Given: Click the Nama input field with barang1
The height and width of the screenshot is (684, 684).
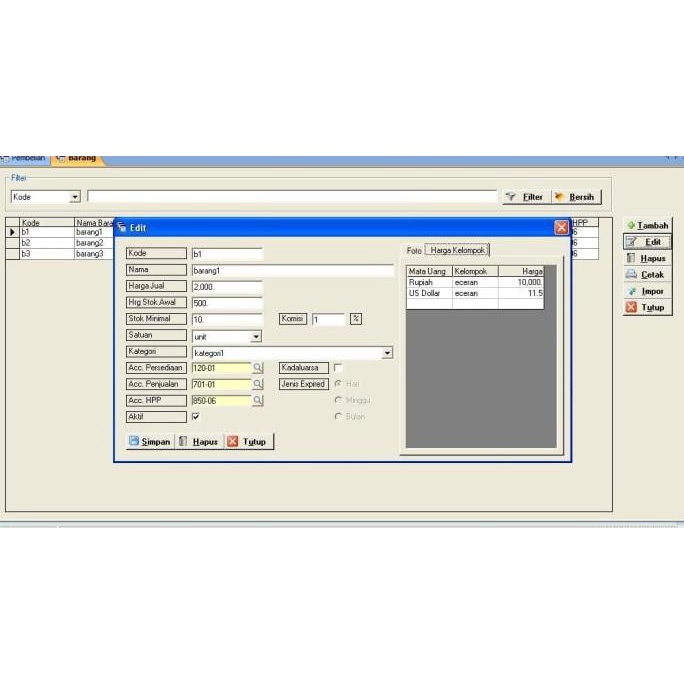Looking at the screenshot, I should point(293,270).
